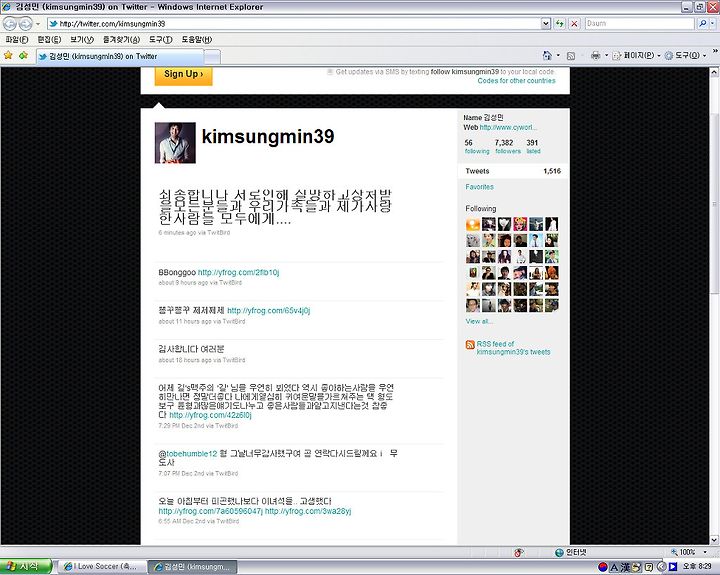
Task: Click the first orange following avatar
Action: [472, 224]
